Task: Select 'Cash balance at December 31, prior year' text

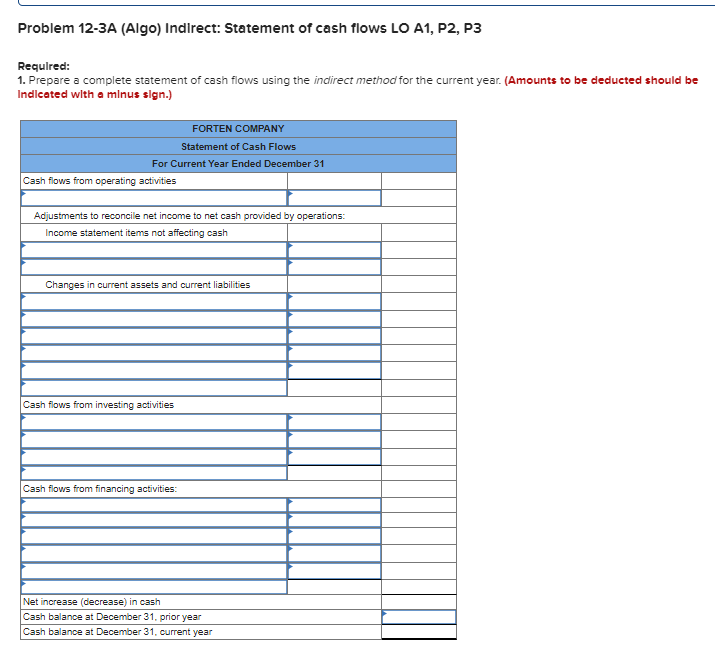Action: tap(112, 617)
